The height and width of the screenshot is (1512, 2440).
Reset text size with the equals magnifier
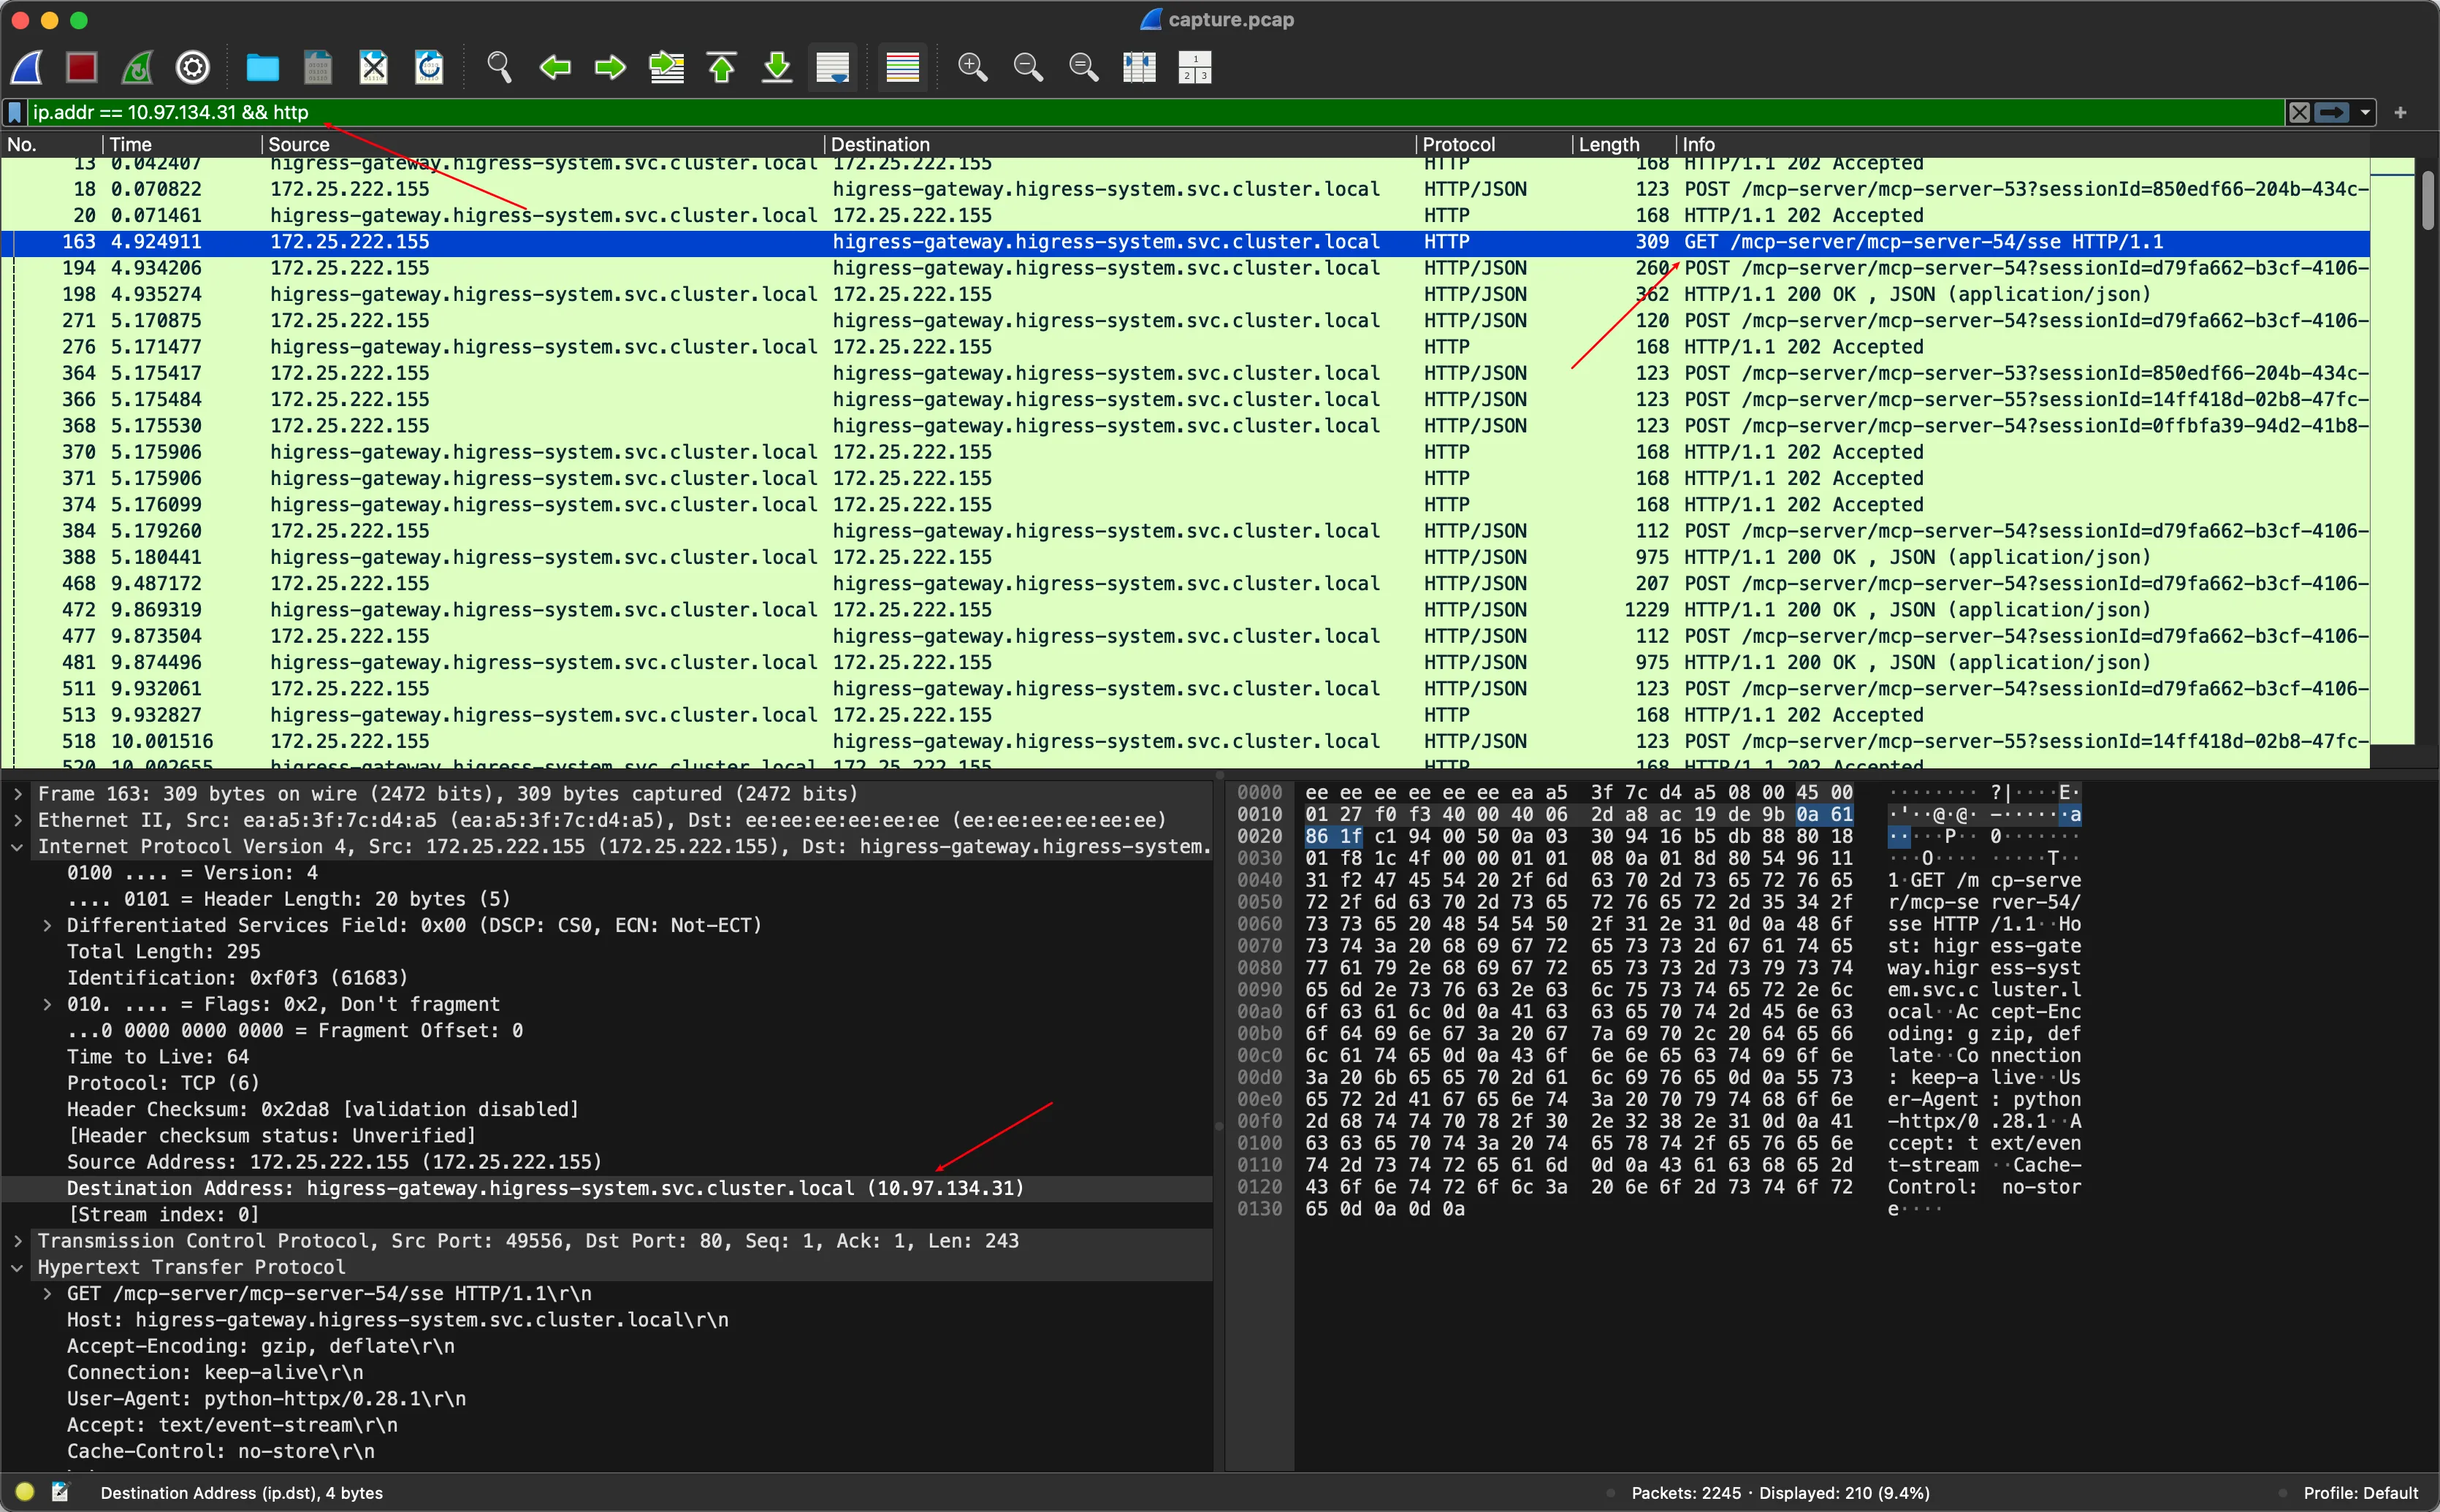click(1084, 68)
